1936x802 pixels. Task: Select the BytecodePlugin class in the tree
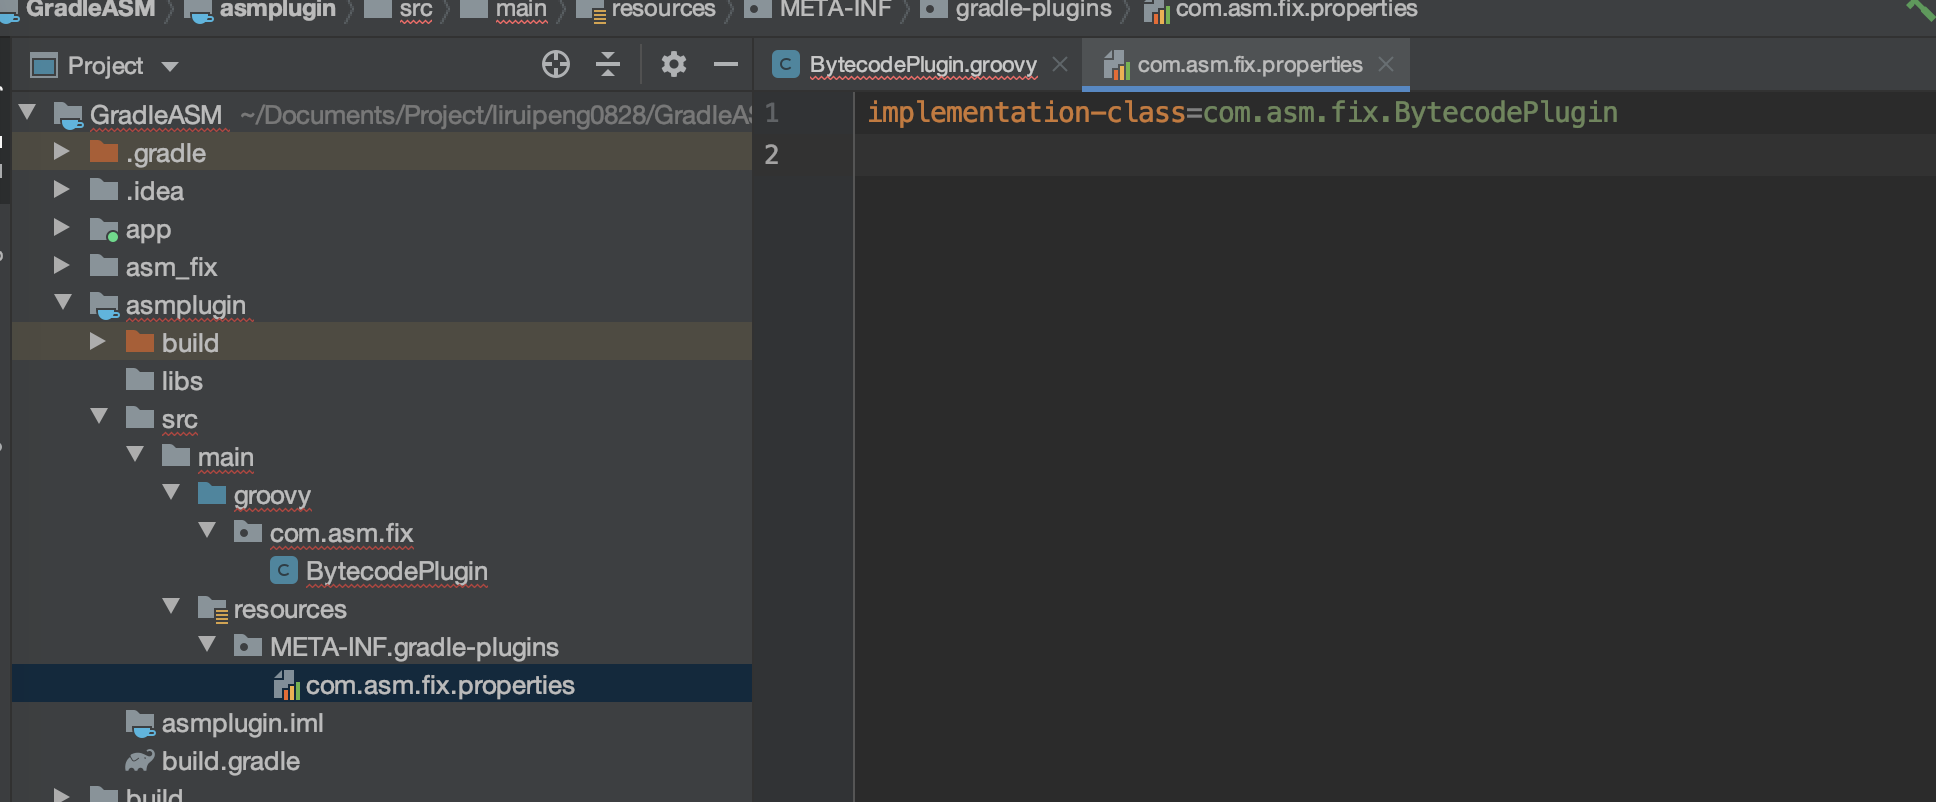point(397,571)
